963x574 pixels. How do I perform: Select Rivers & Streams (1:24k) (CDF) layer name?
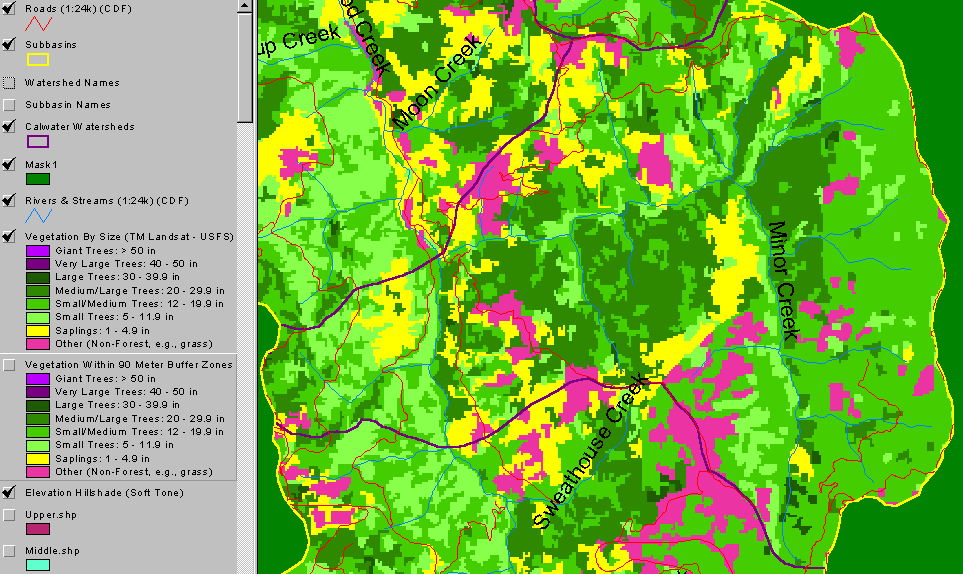point(107,201)
